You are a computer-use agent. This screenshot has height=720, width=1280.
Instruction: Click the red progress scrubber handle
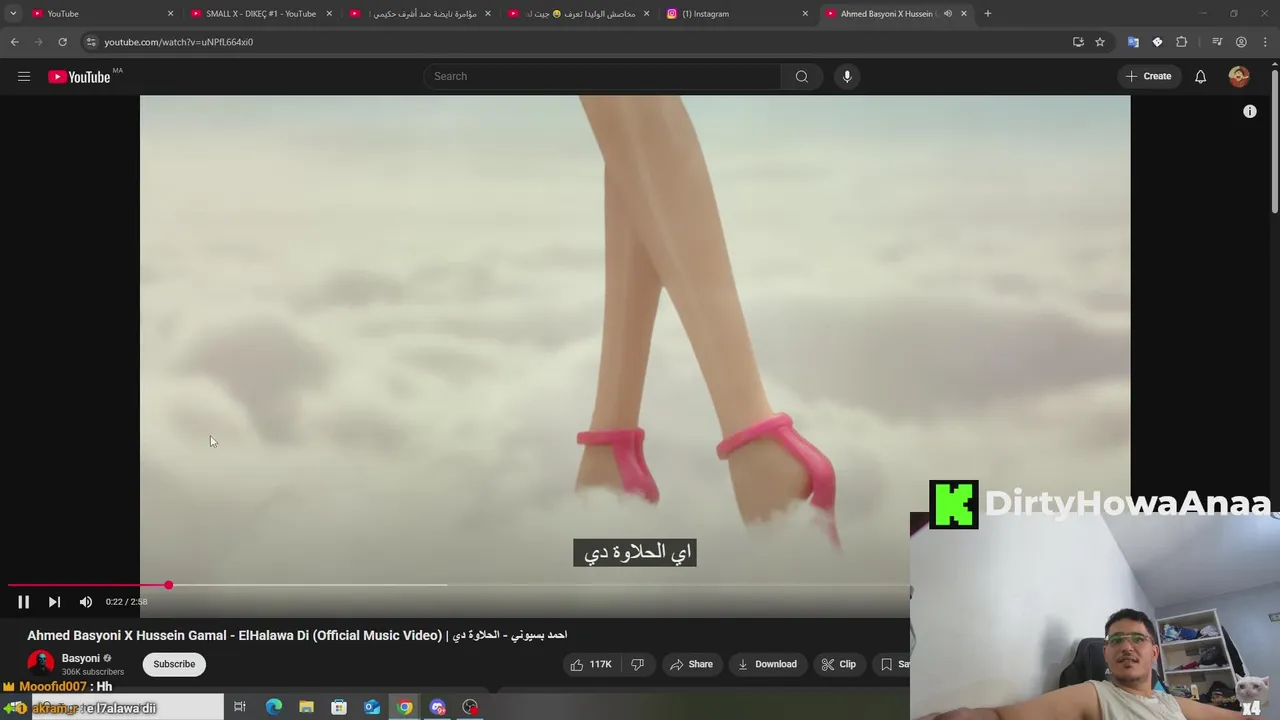coord(169,585)
